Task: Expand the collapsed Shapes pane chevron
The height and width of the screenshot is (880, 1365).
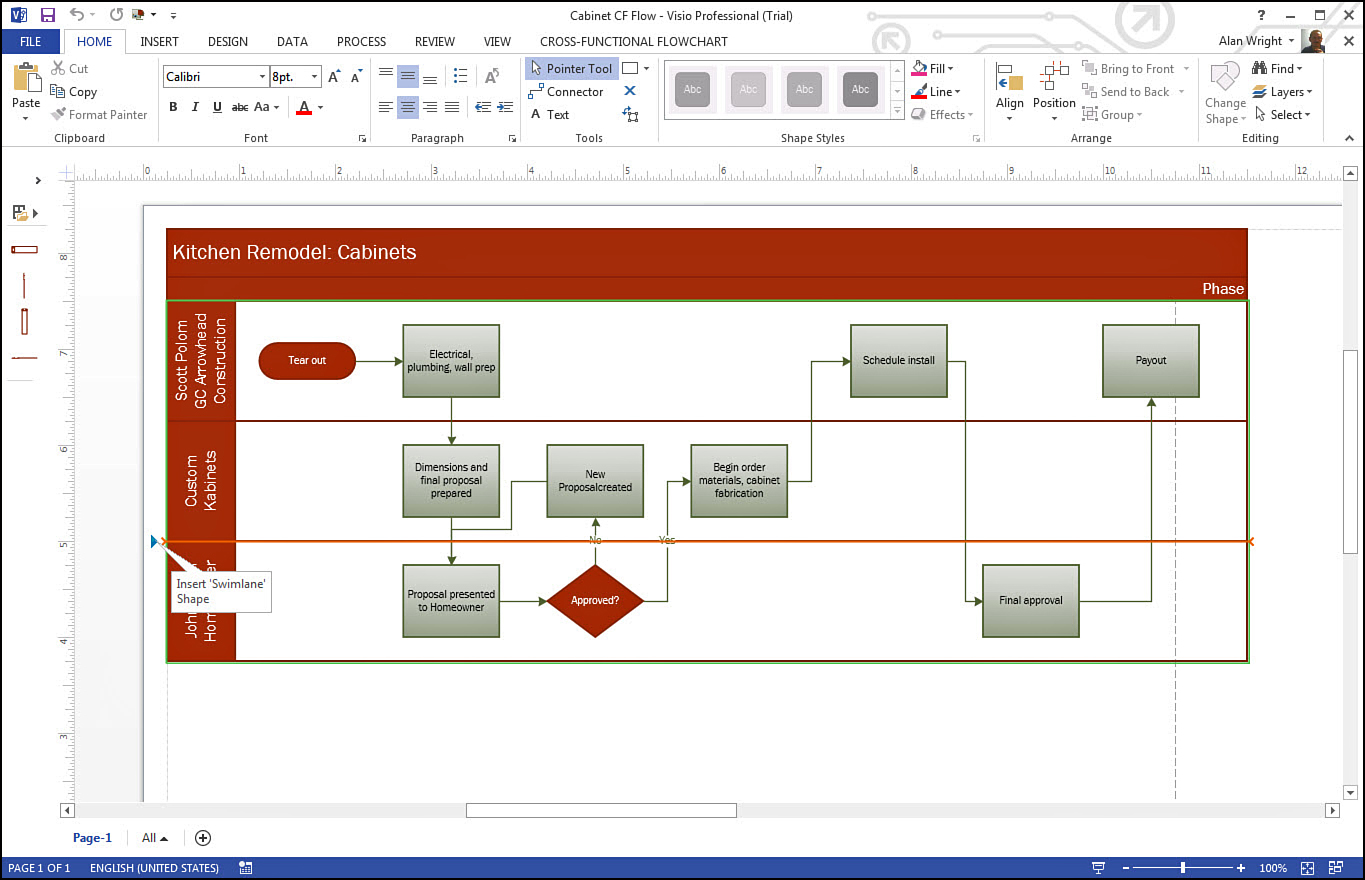Action: [x=38, y=181]
